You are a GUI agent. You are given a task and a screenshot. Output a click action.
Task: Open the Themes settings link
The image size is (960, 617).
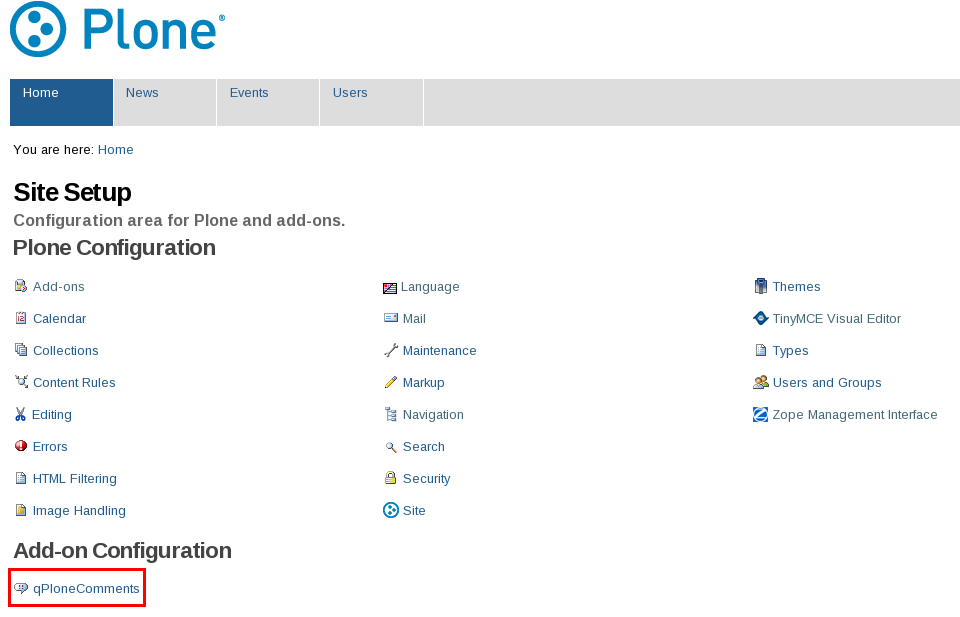[x=796, y=287]
